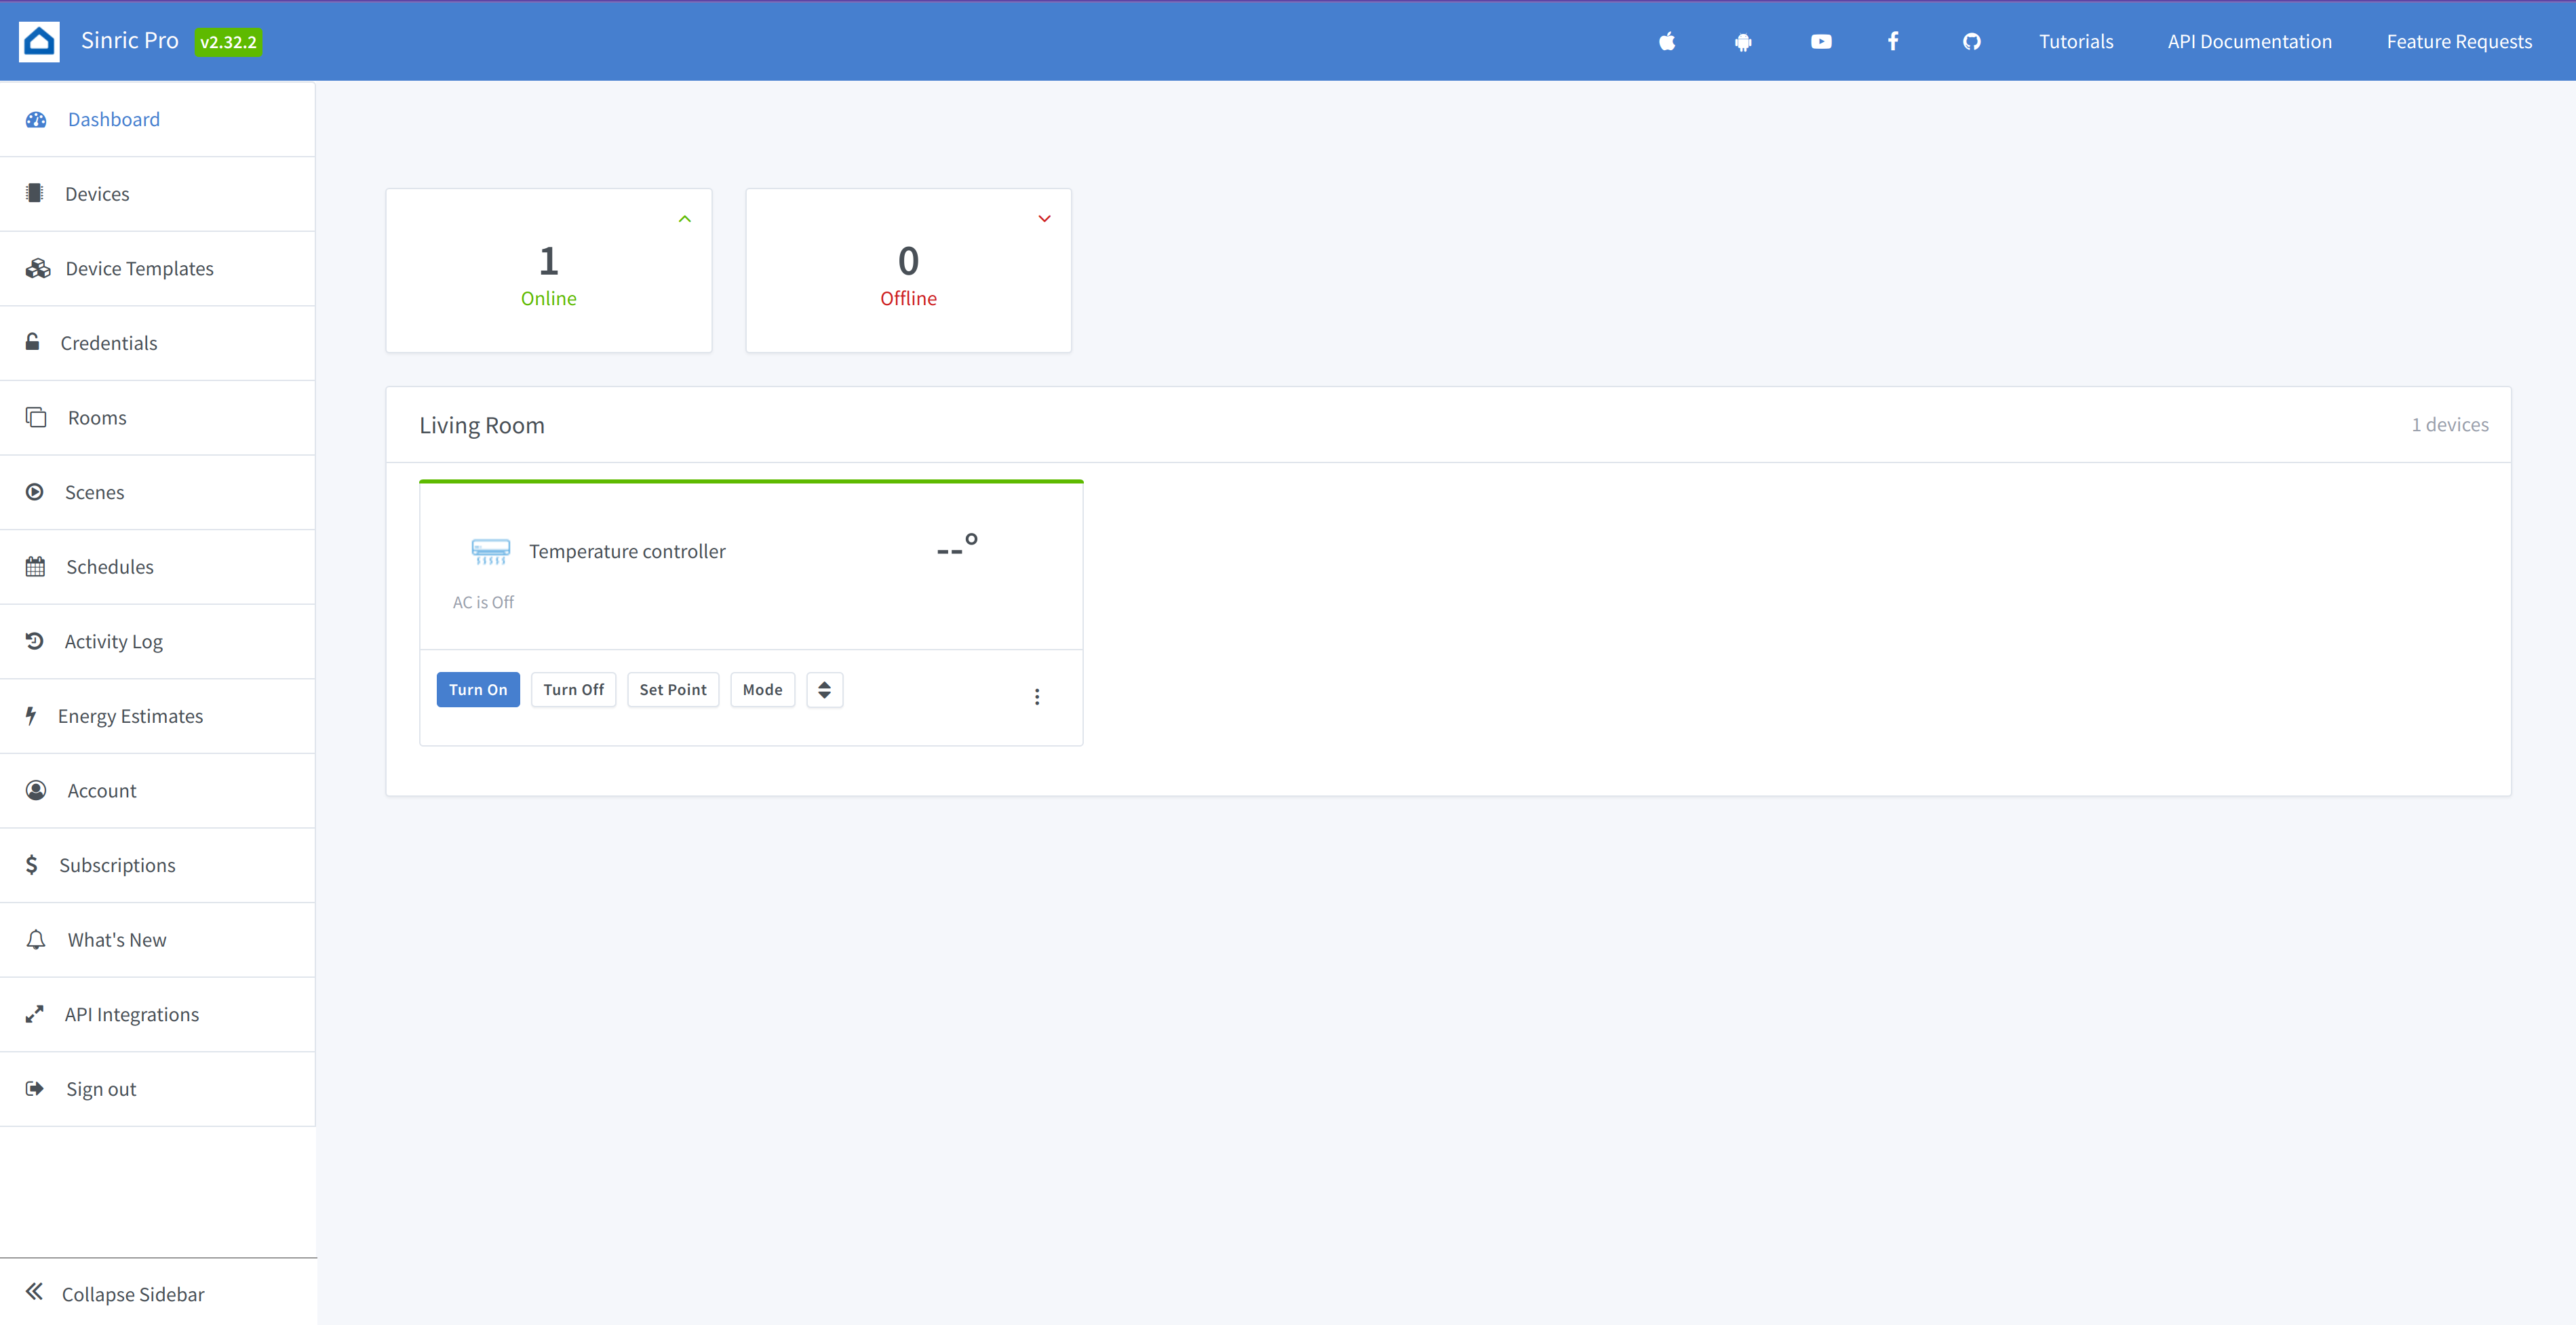Click the Schedules calendar icon
The image size is (2576, 1325).
tap(36, 566)
